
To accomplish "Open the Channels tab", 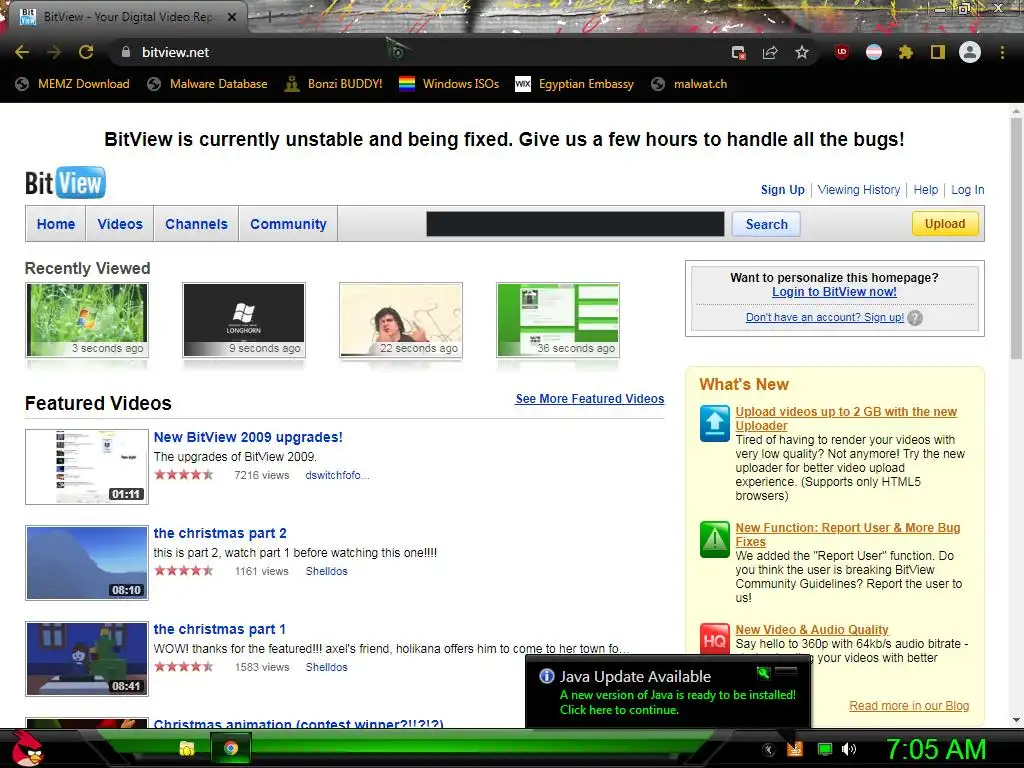I will point(197,224).
